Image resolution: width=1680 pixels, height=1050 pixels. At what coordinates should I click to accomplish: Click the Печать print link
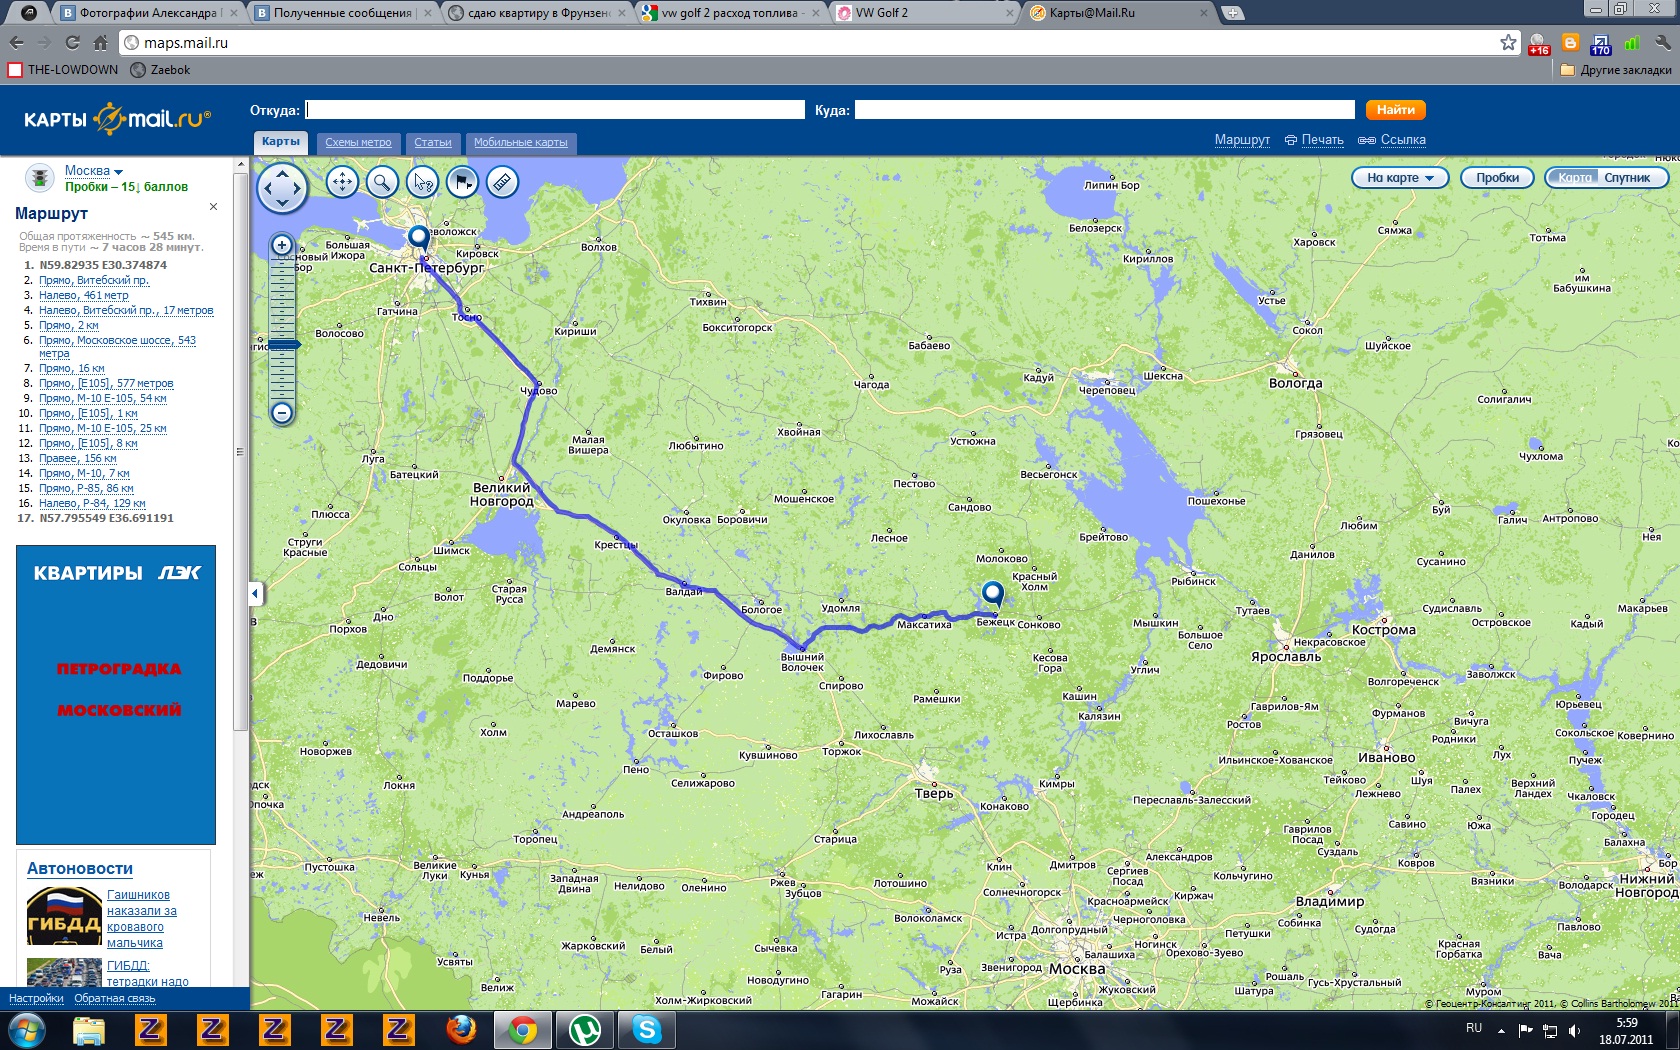pos(1314,140)
